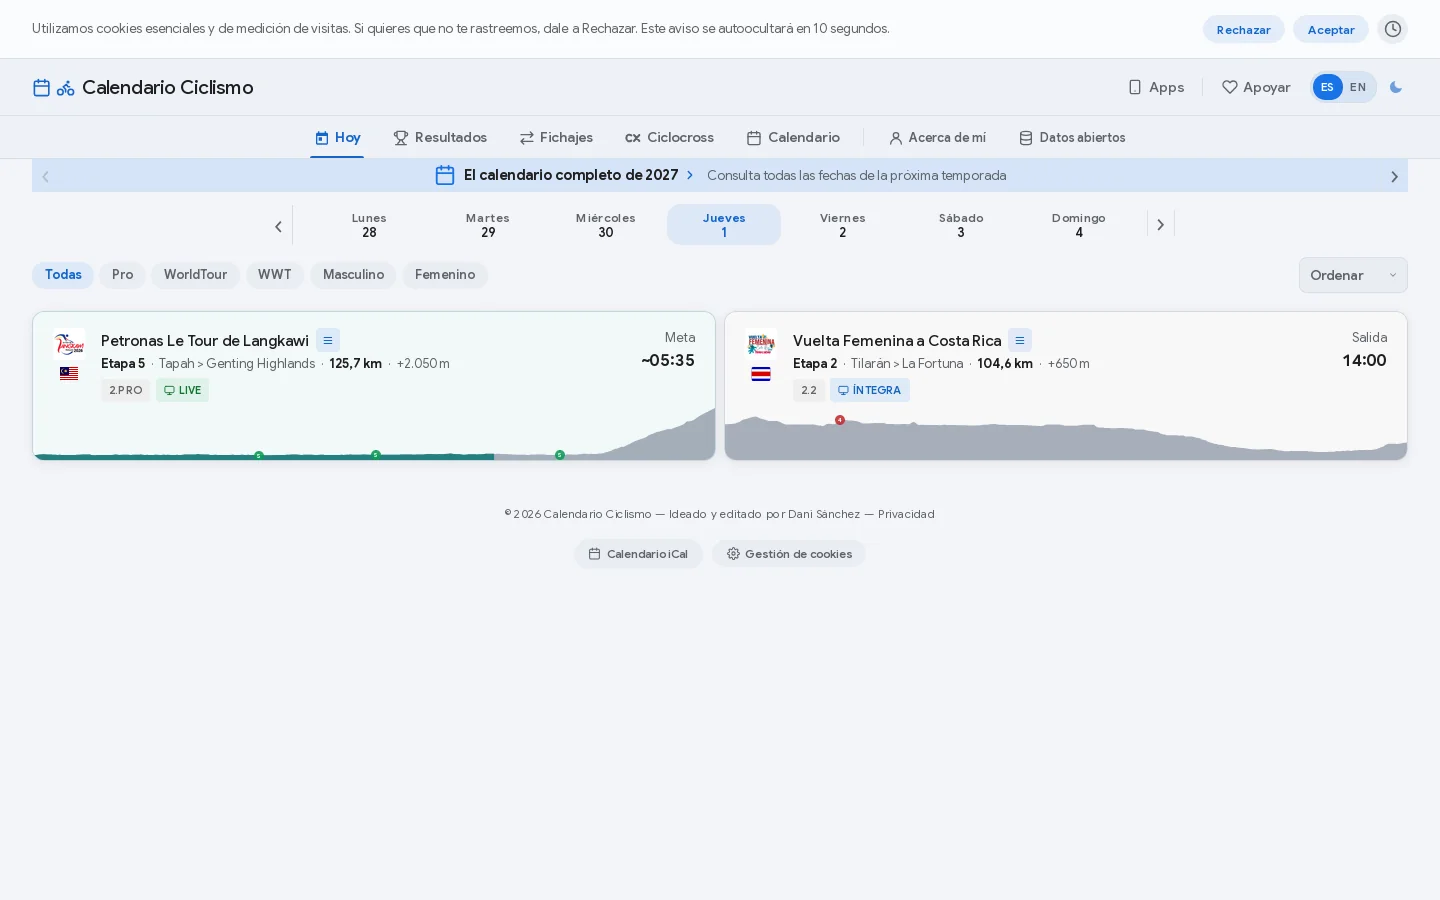
Task: Open the Ordenar dropdown
Action: pyautogui.click(x=1352, y=275)
